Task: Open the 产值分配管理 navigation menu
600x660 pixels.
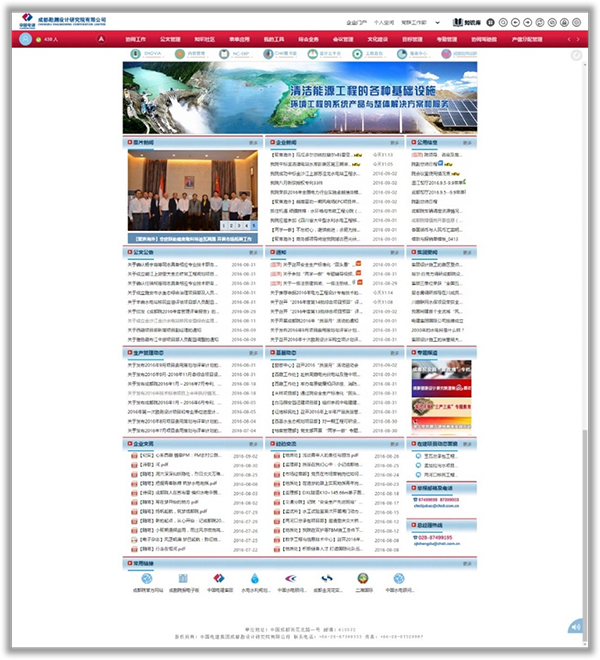Action: click(x=527, y=39)
